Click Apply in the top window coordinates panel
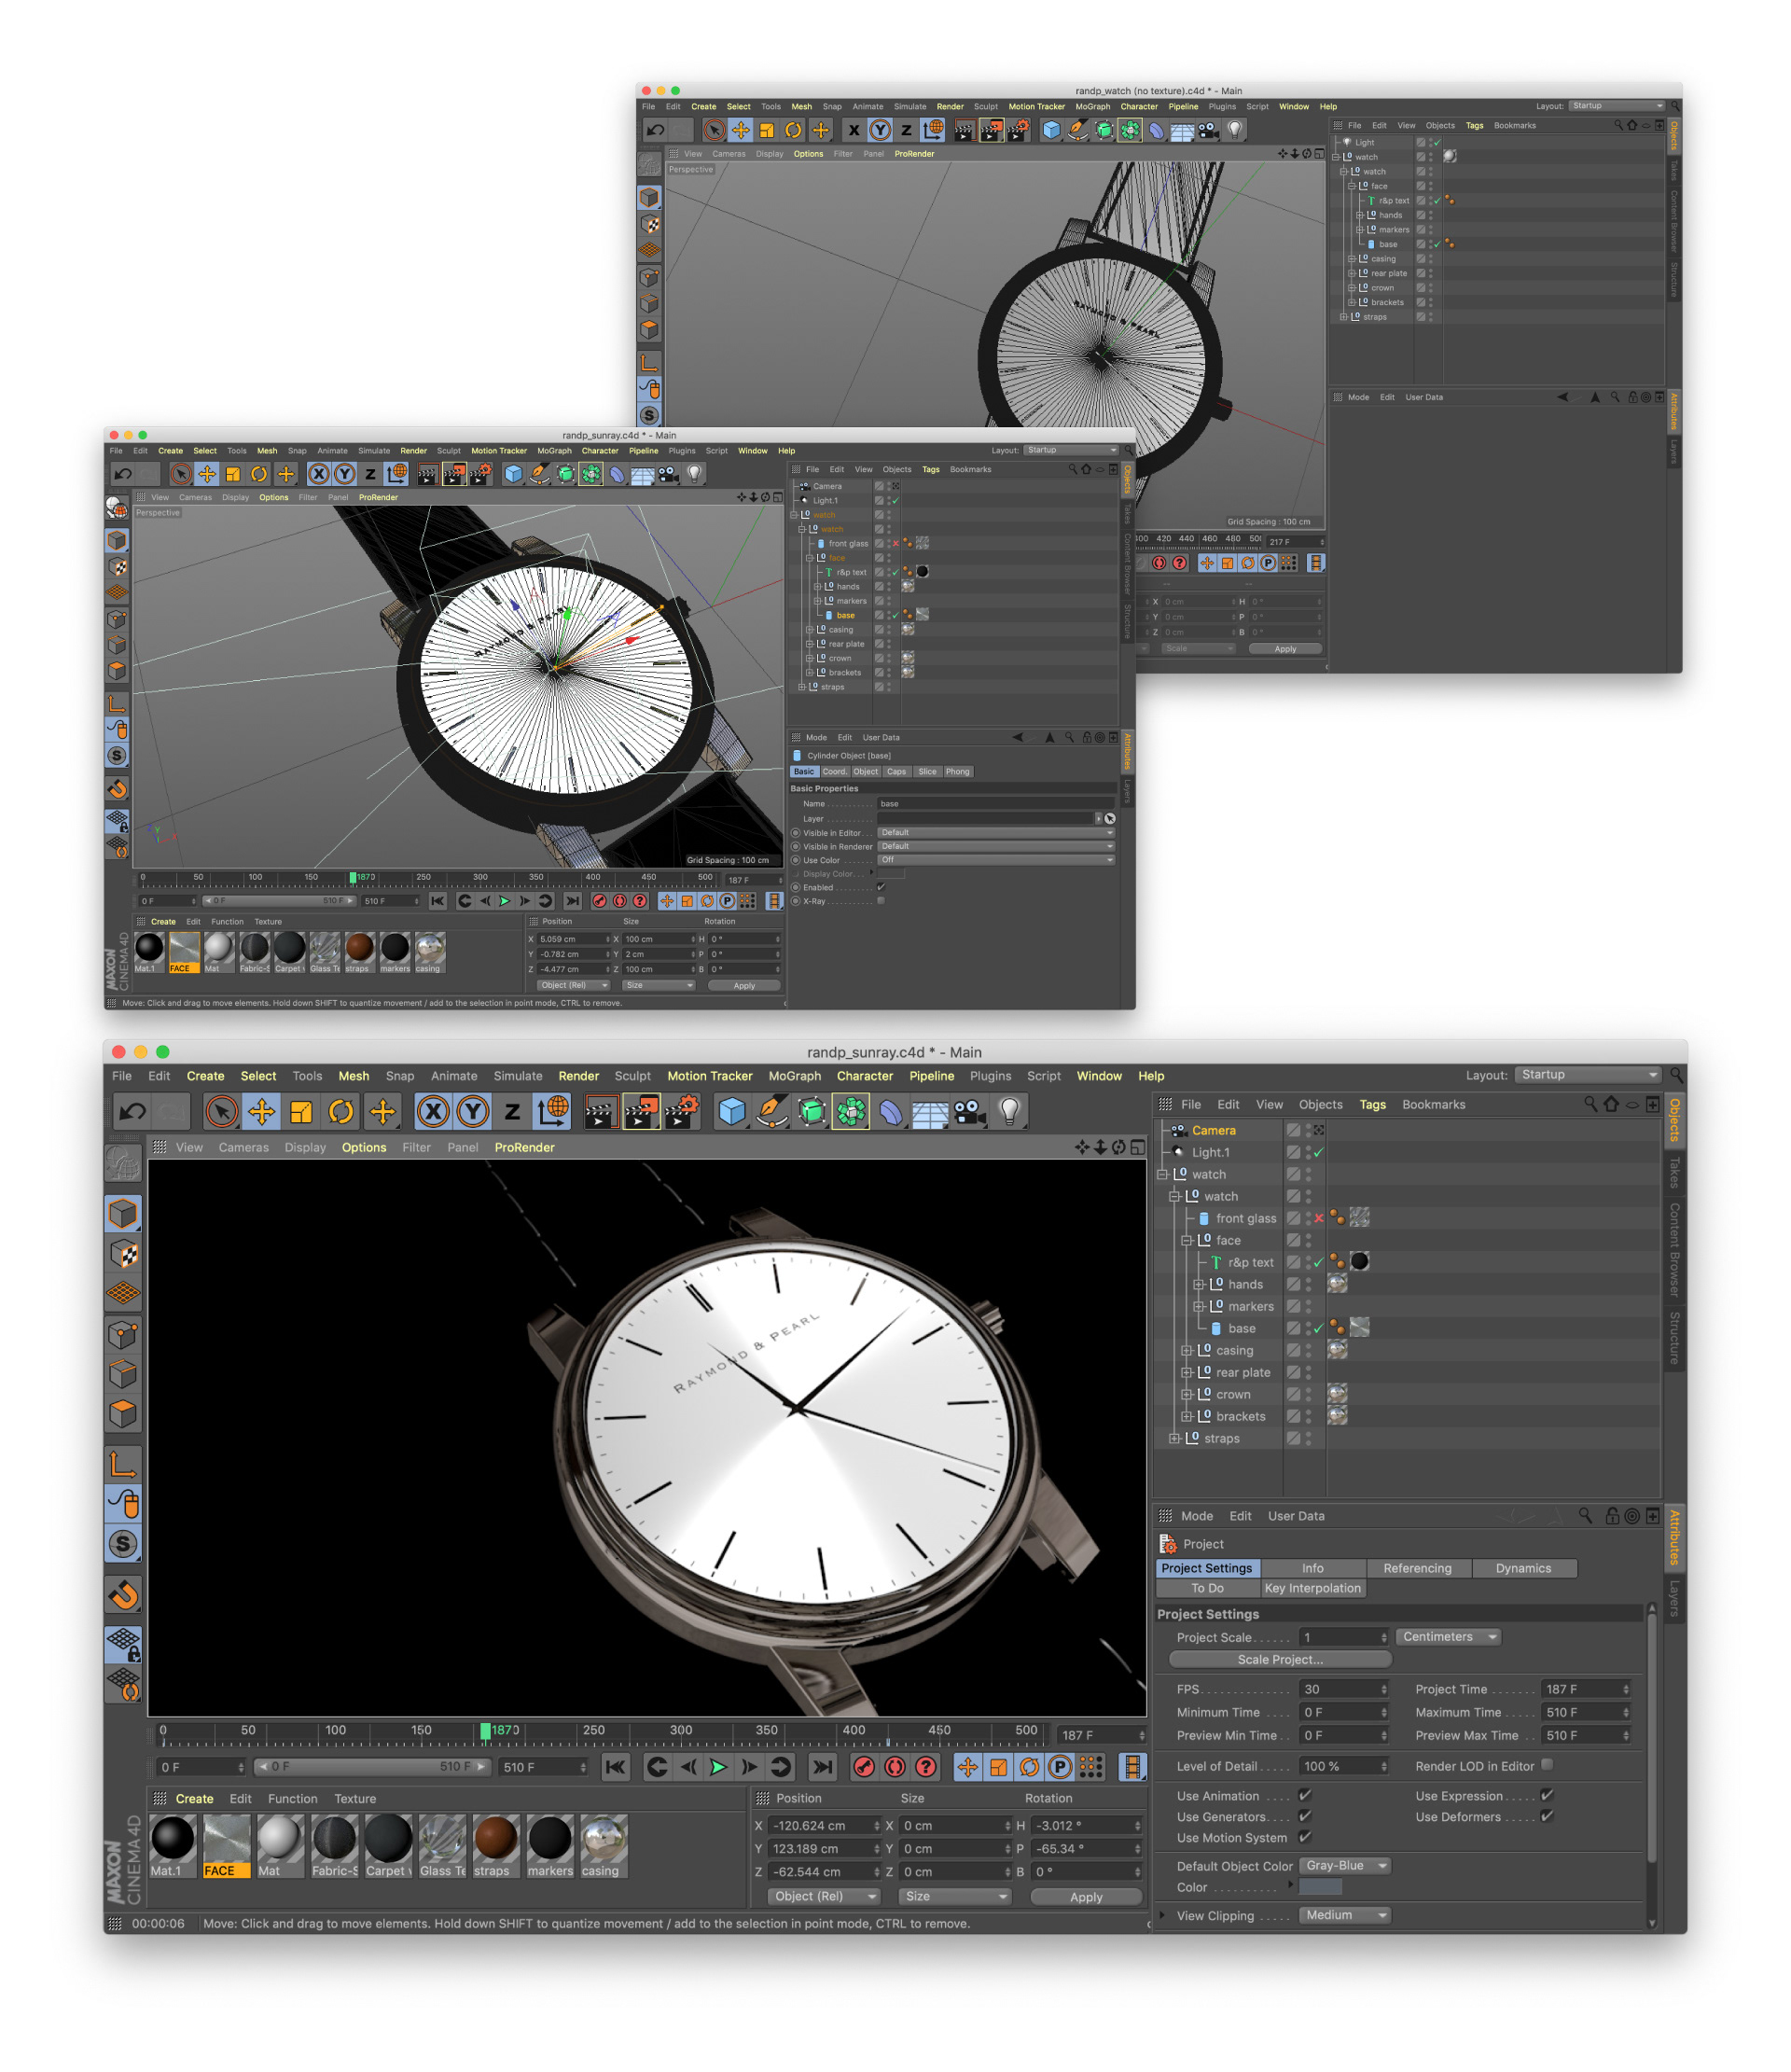The height and width of the screenshot is (2072, 1791). [1285, 649]
